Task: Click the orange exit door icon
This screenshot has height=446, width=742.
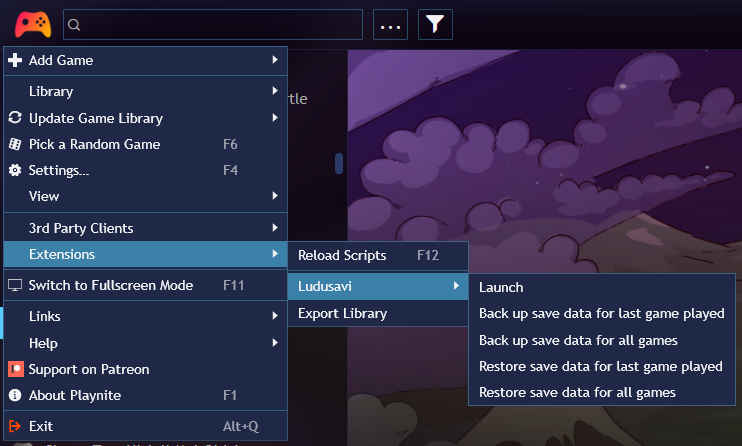Action: [15, 426]
